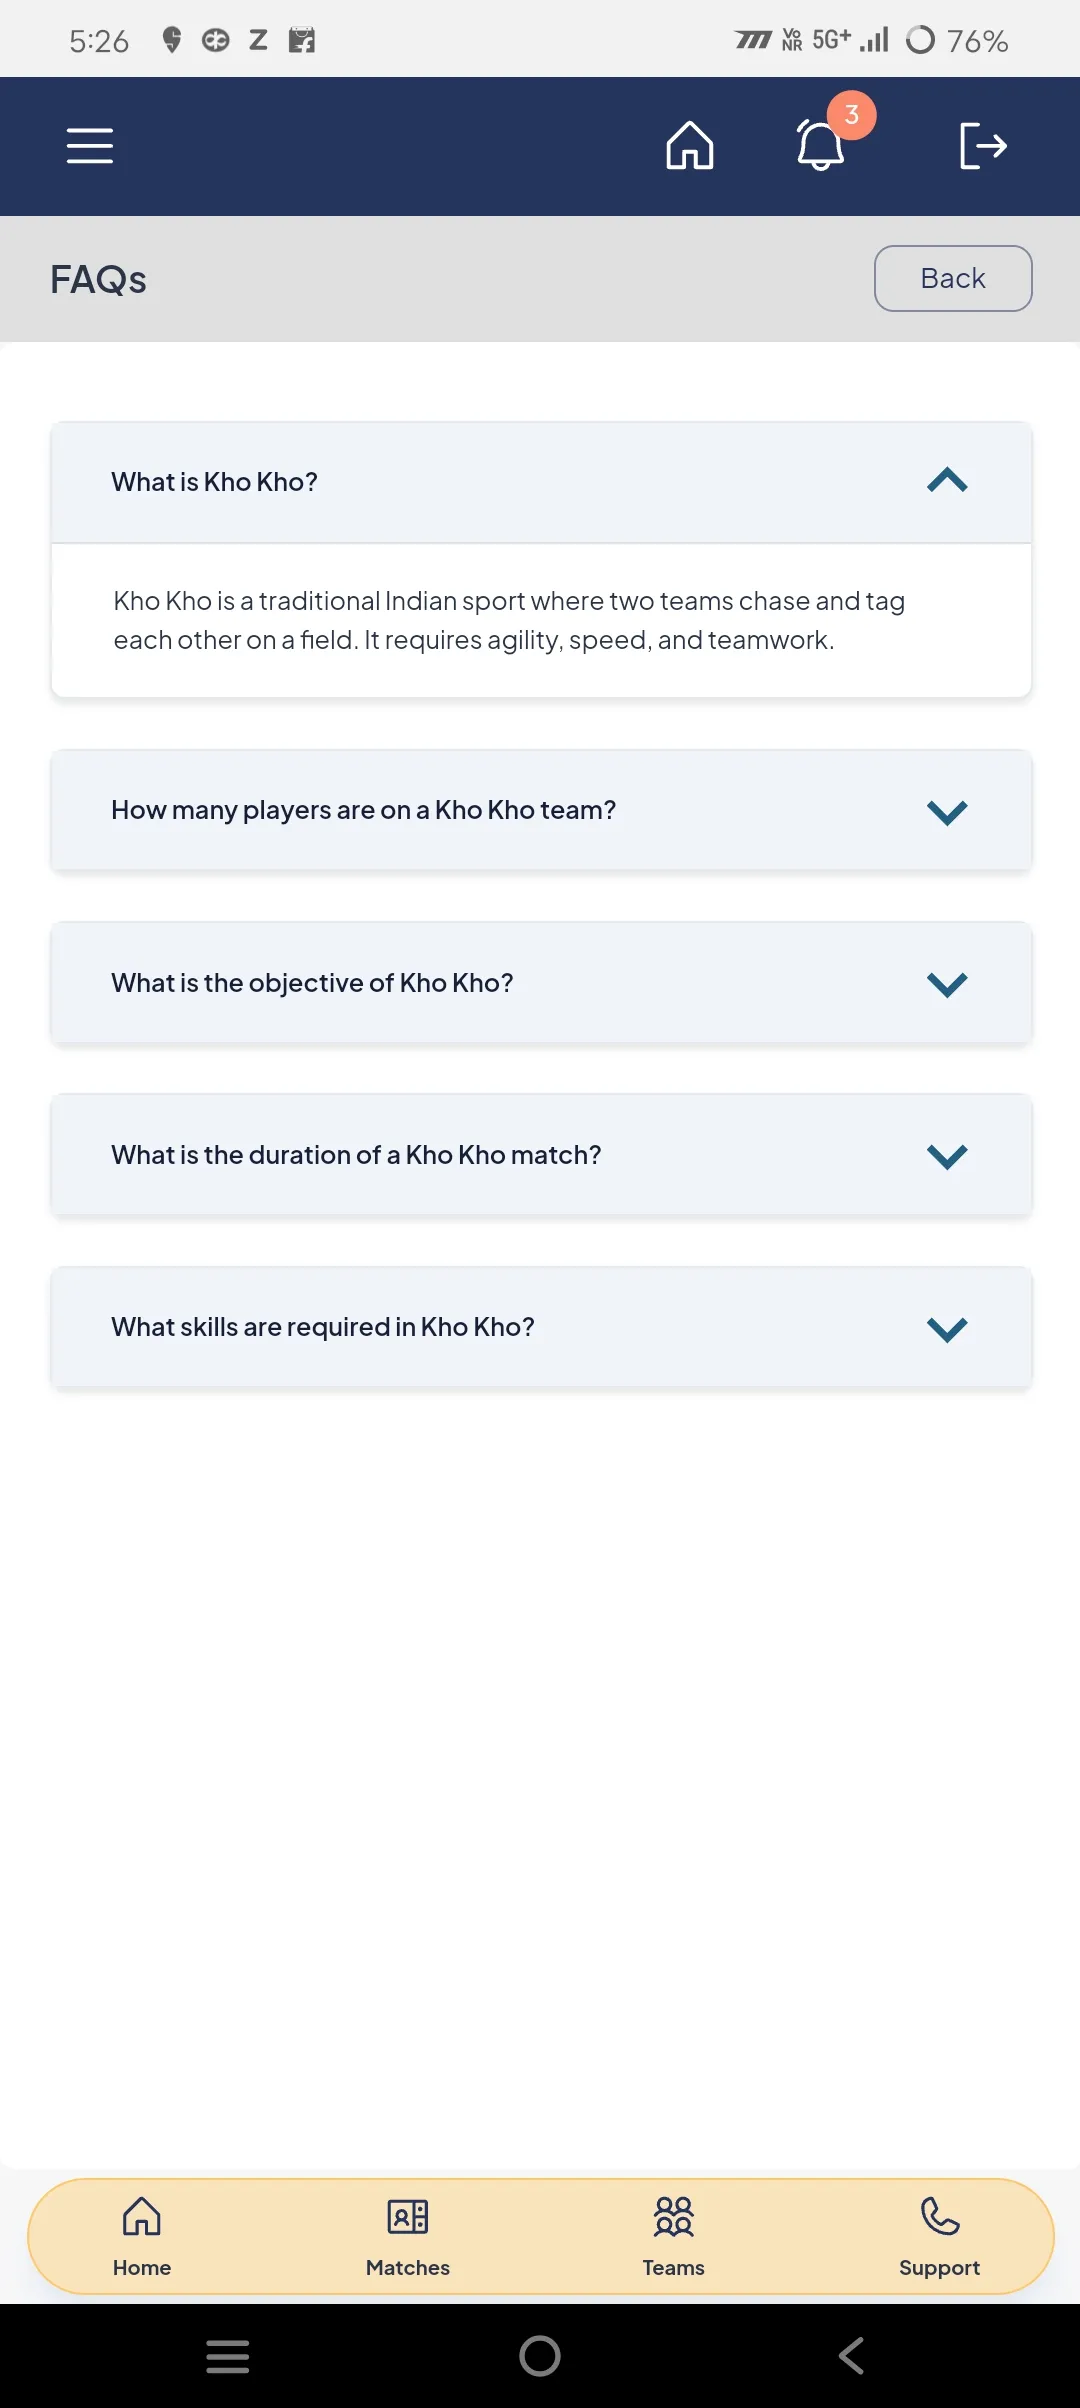The image size is (1080, 2408).
Task: Tap Android home circle button
Action: 540,2356
